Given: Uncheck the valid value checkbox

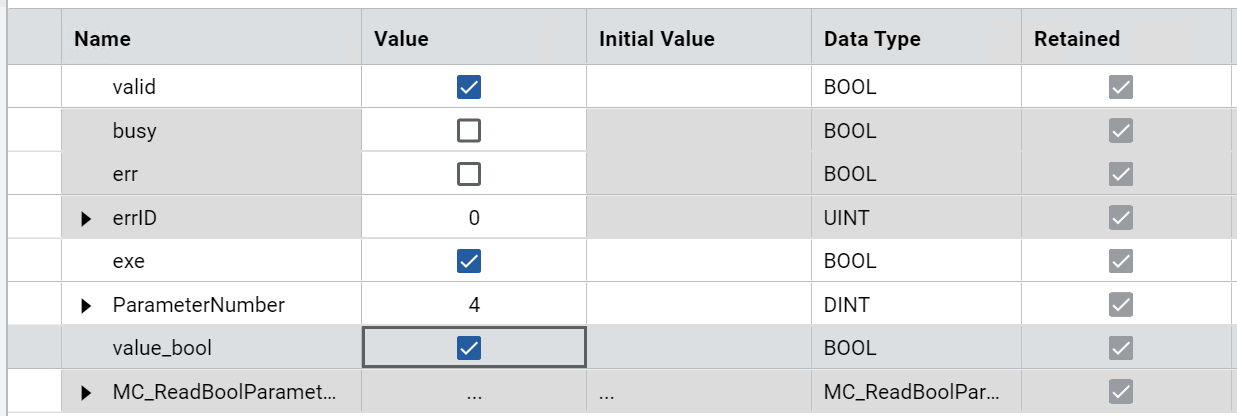Looking at the screenshot, I should pos(468,88).
